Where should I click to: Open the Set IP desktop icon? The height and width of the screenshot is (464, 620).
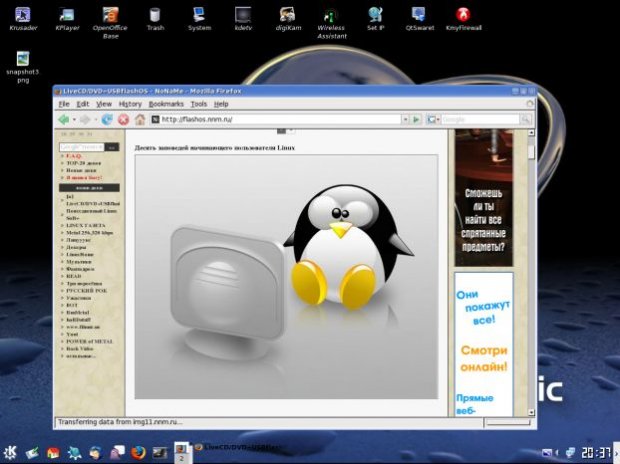[x=375, y=18]
